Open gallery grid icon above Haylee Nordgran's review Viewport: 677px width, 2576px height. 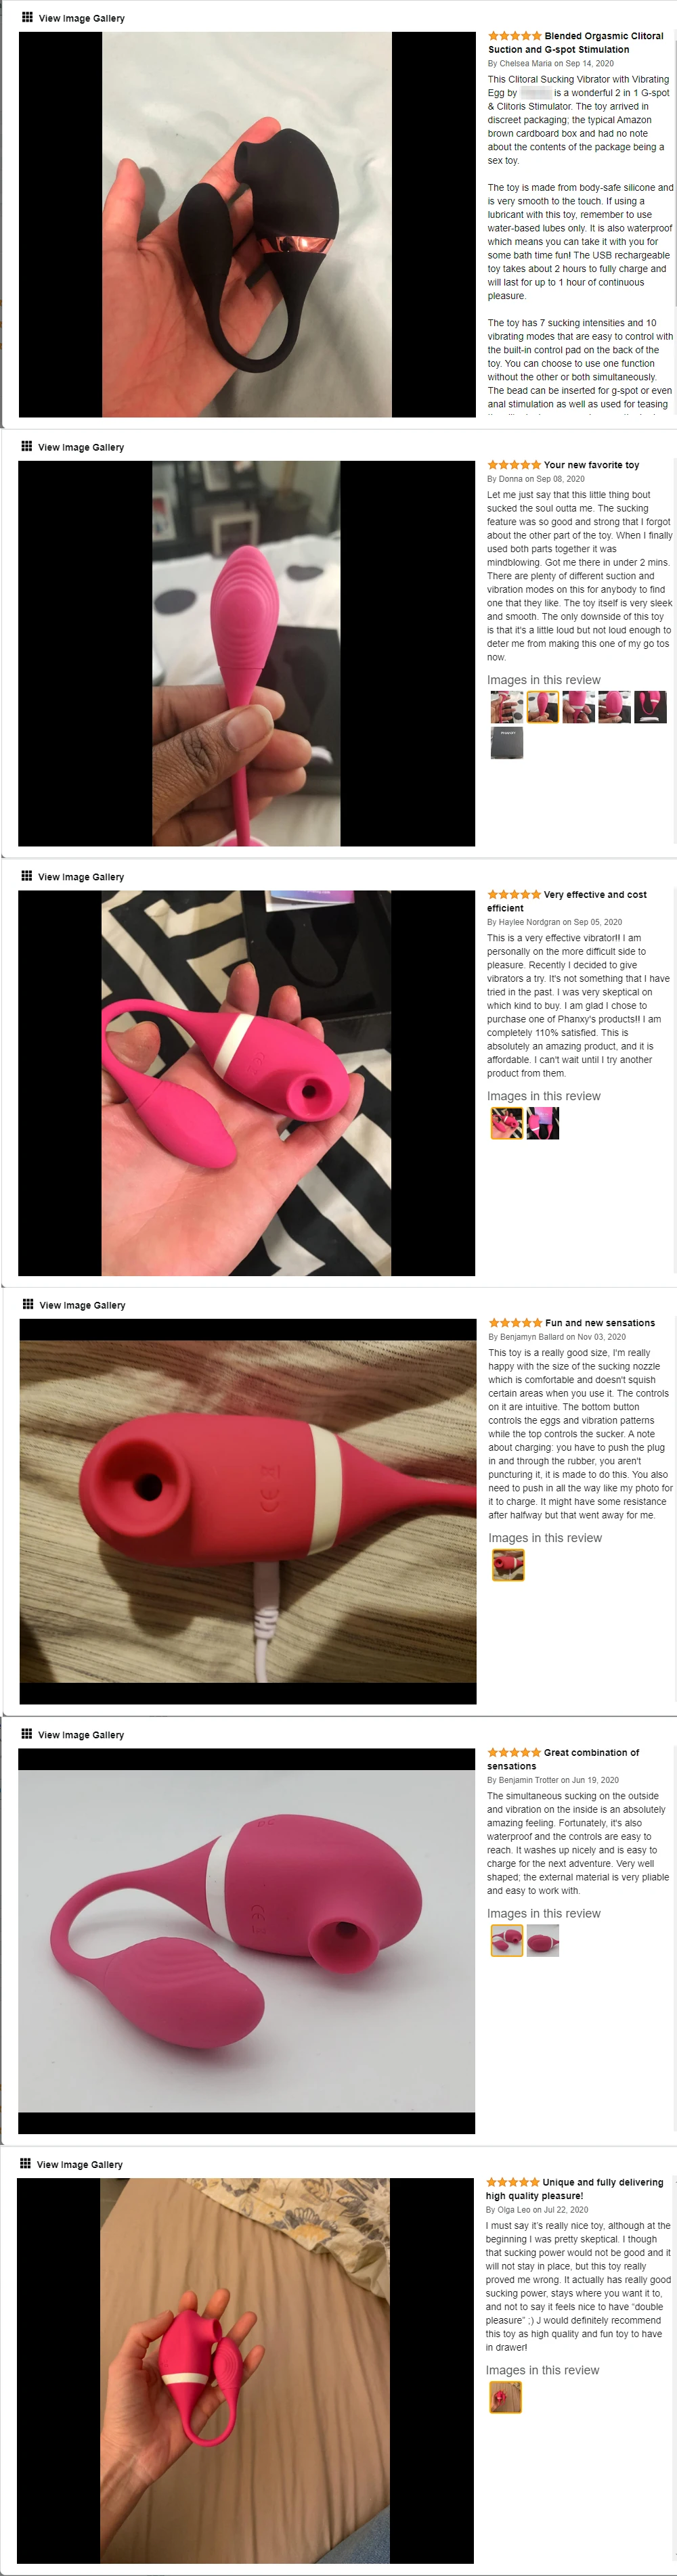pyautogui.click(x=27, y=875)
